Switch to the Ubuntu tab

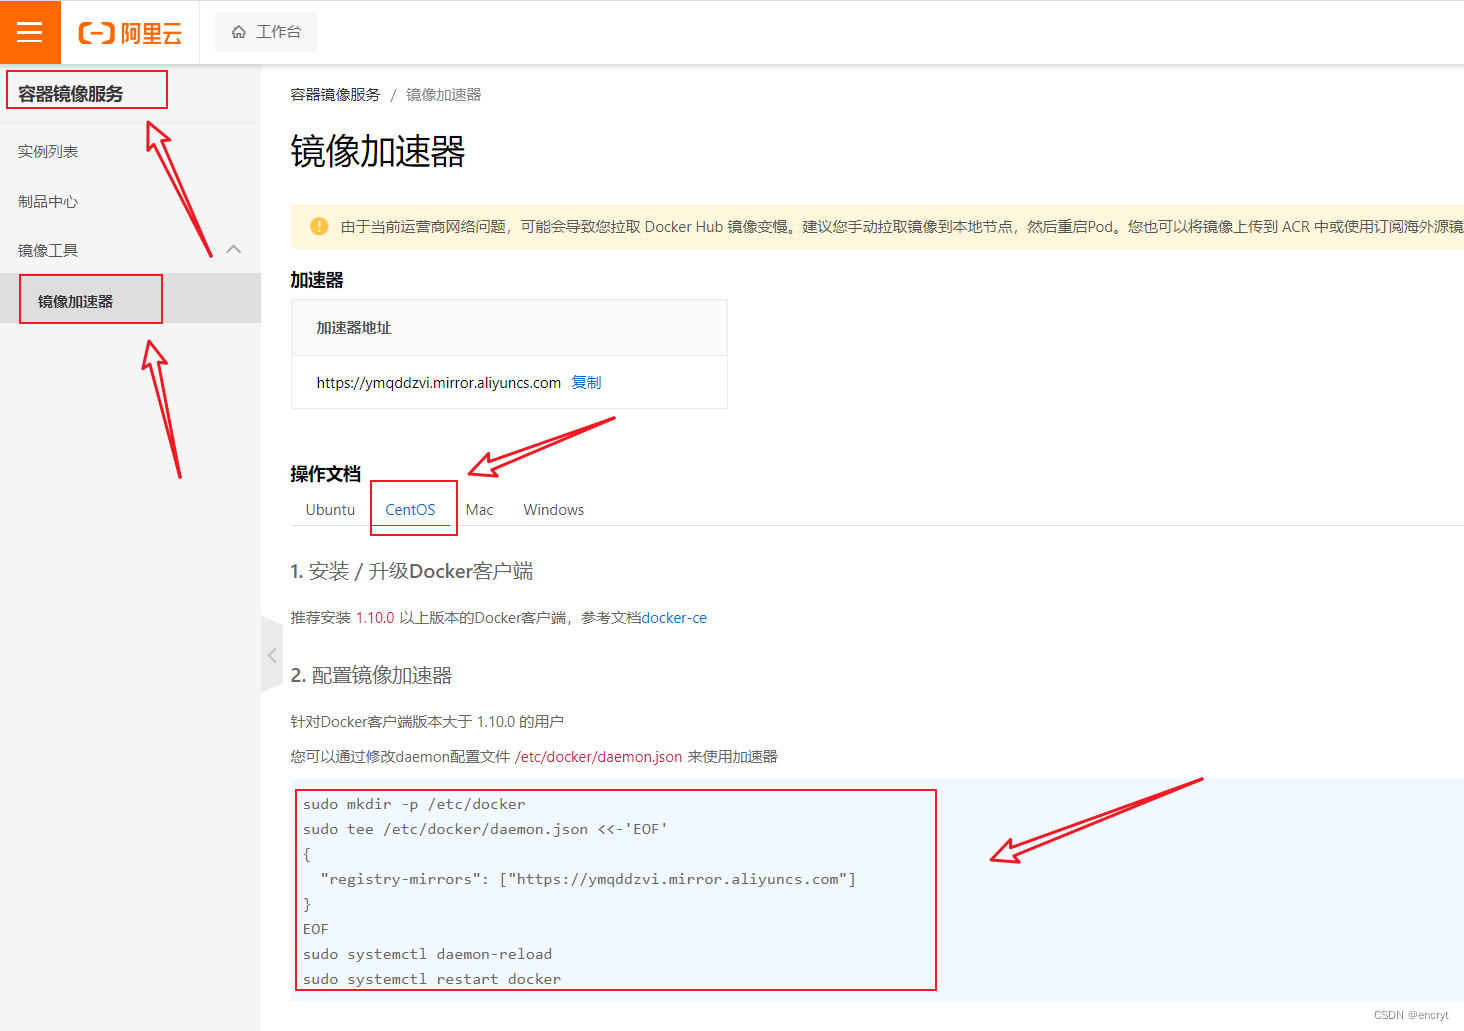tap(330, 510)
